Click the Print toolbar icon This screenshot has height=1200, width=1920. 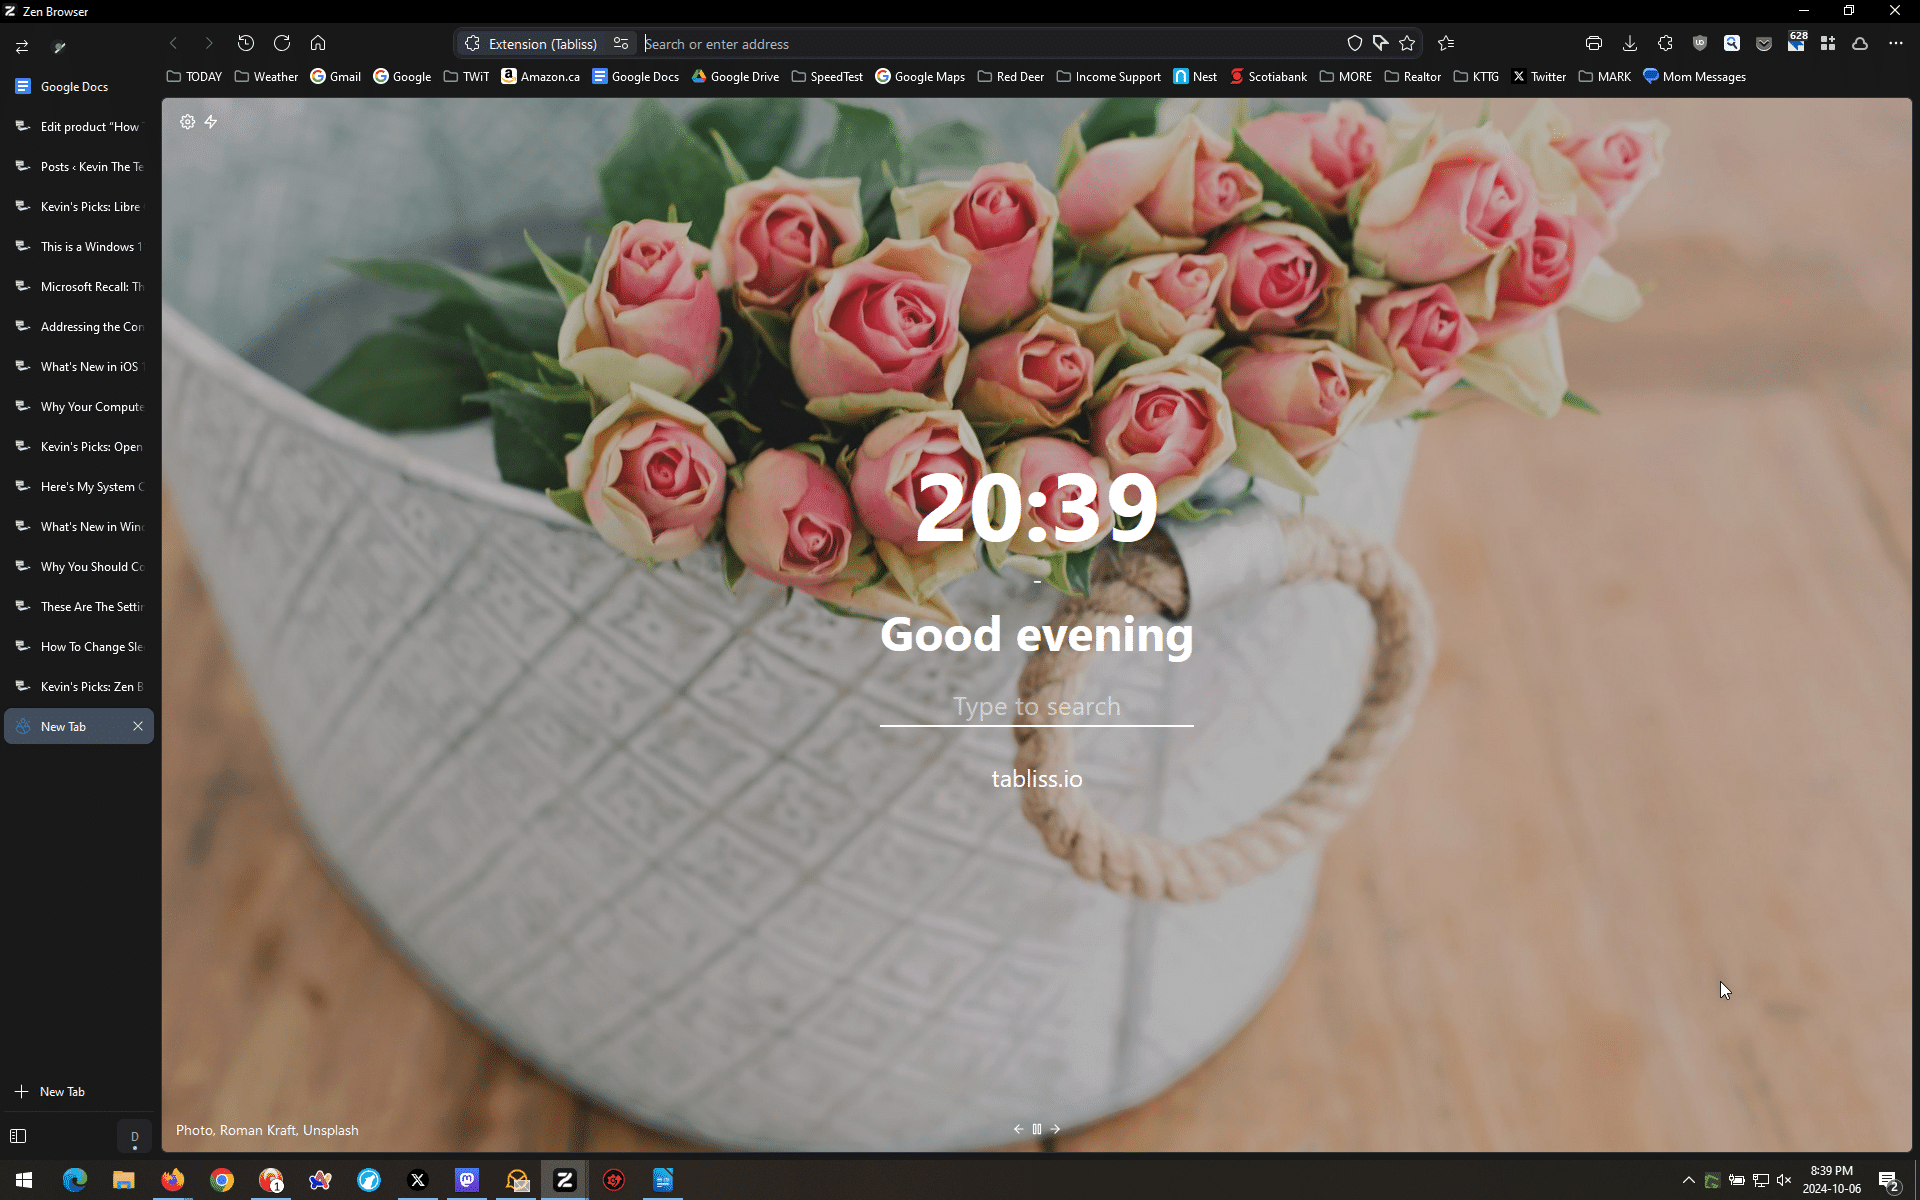coord(1594,43)
